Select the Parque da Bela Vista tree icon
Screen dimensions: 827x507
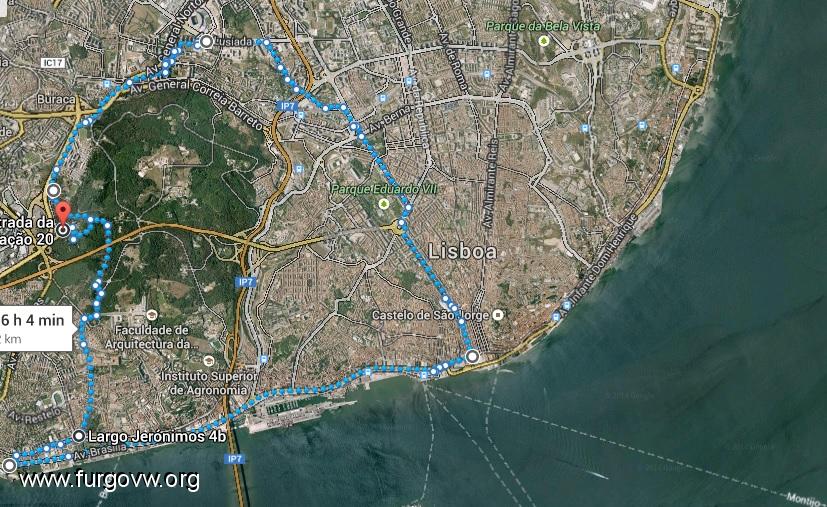pyautogui.click(x=544, y=40)
